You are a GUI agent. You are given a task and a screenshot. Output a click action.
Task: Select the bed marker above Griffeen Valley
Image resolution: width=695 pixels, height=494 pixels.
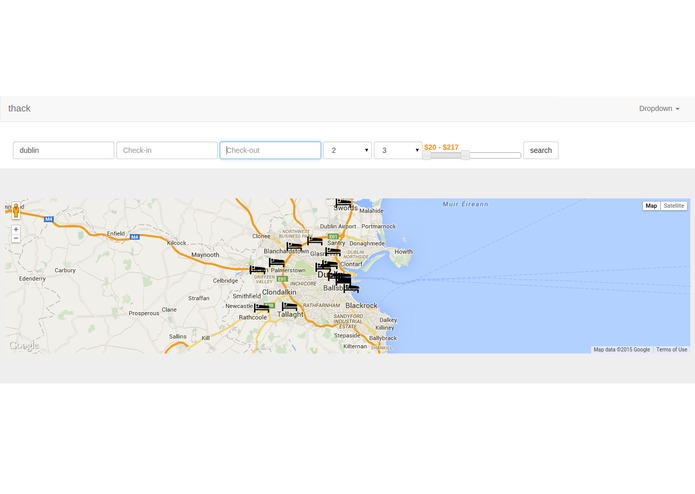click(x=258, y=269)
